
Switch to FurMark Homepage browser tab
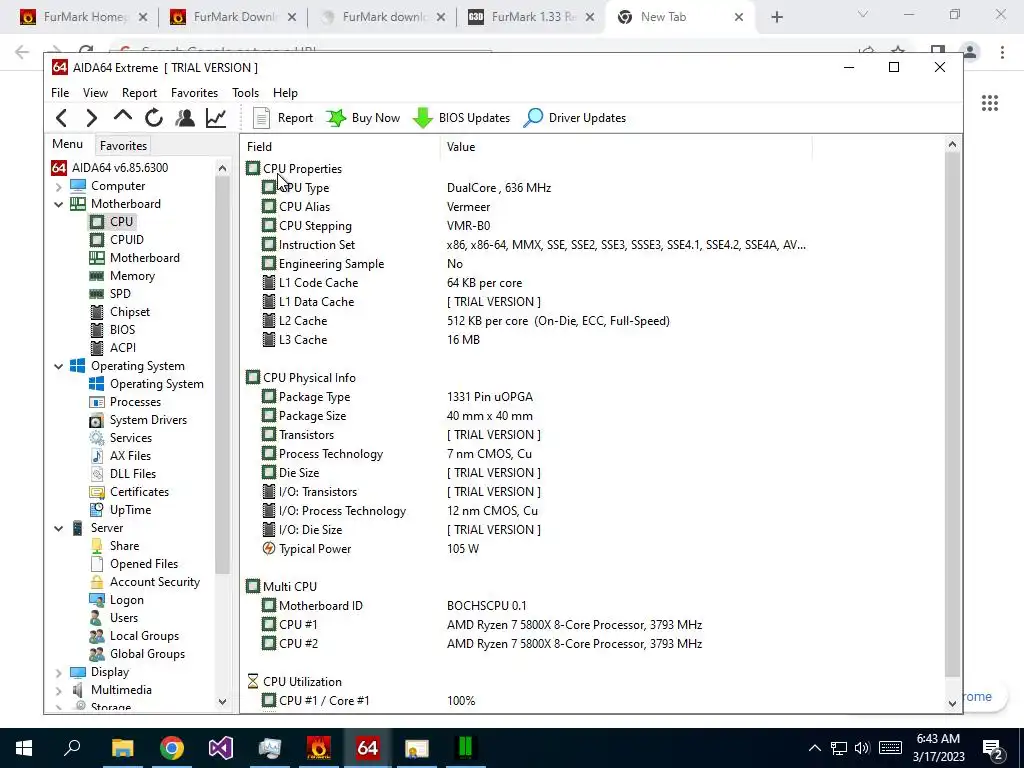click(x=85, y=17)
